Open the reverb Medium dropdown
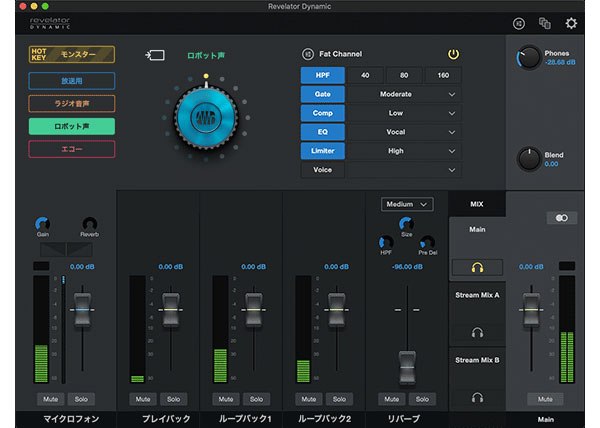This screenshot has height=428, width=600. (407, 204)
